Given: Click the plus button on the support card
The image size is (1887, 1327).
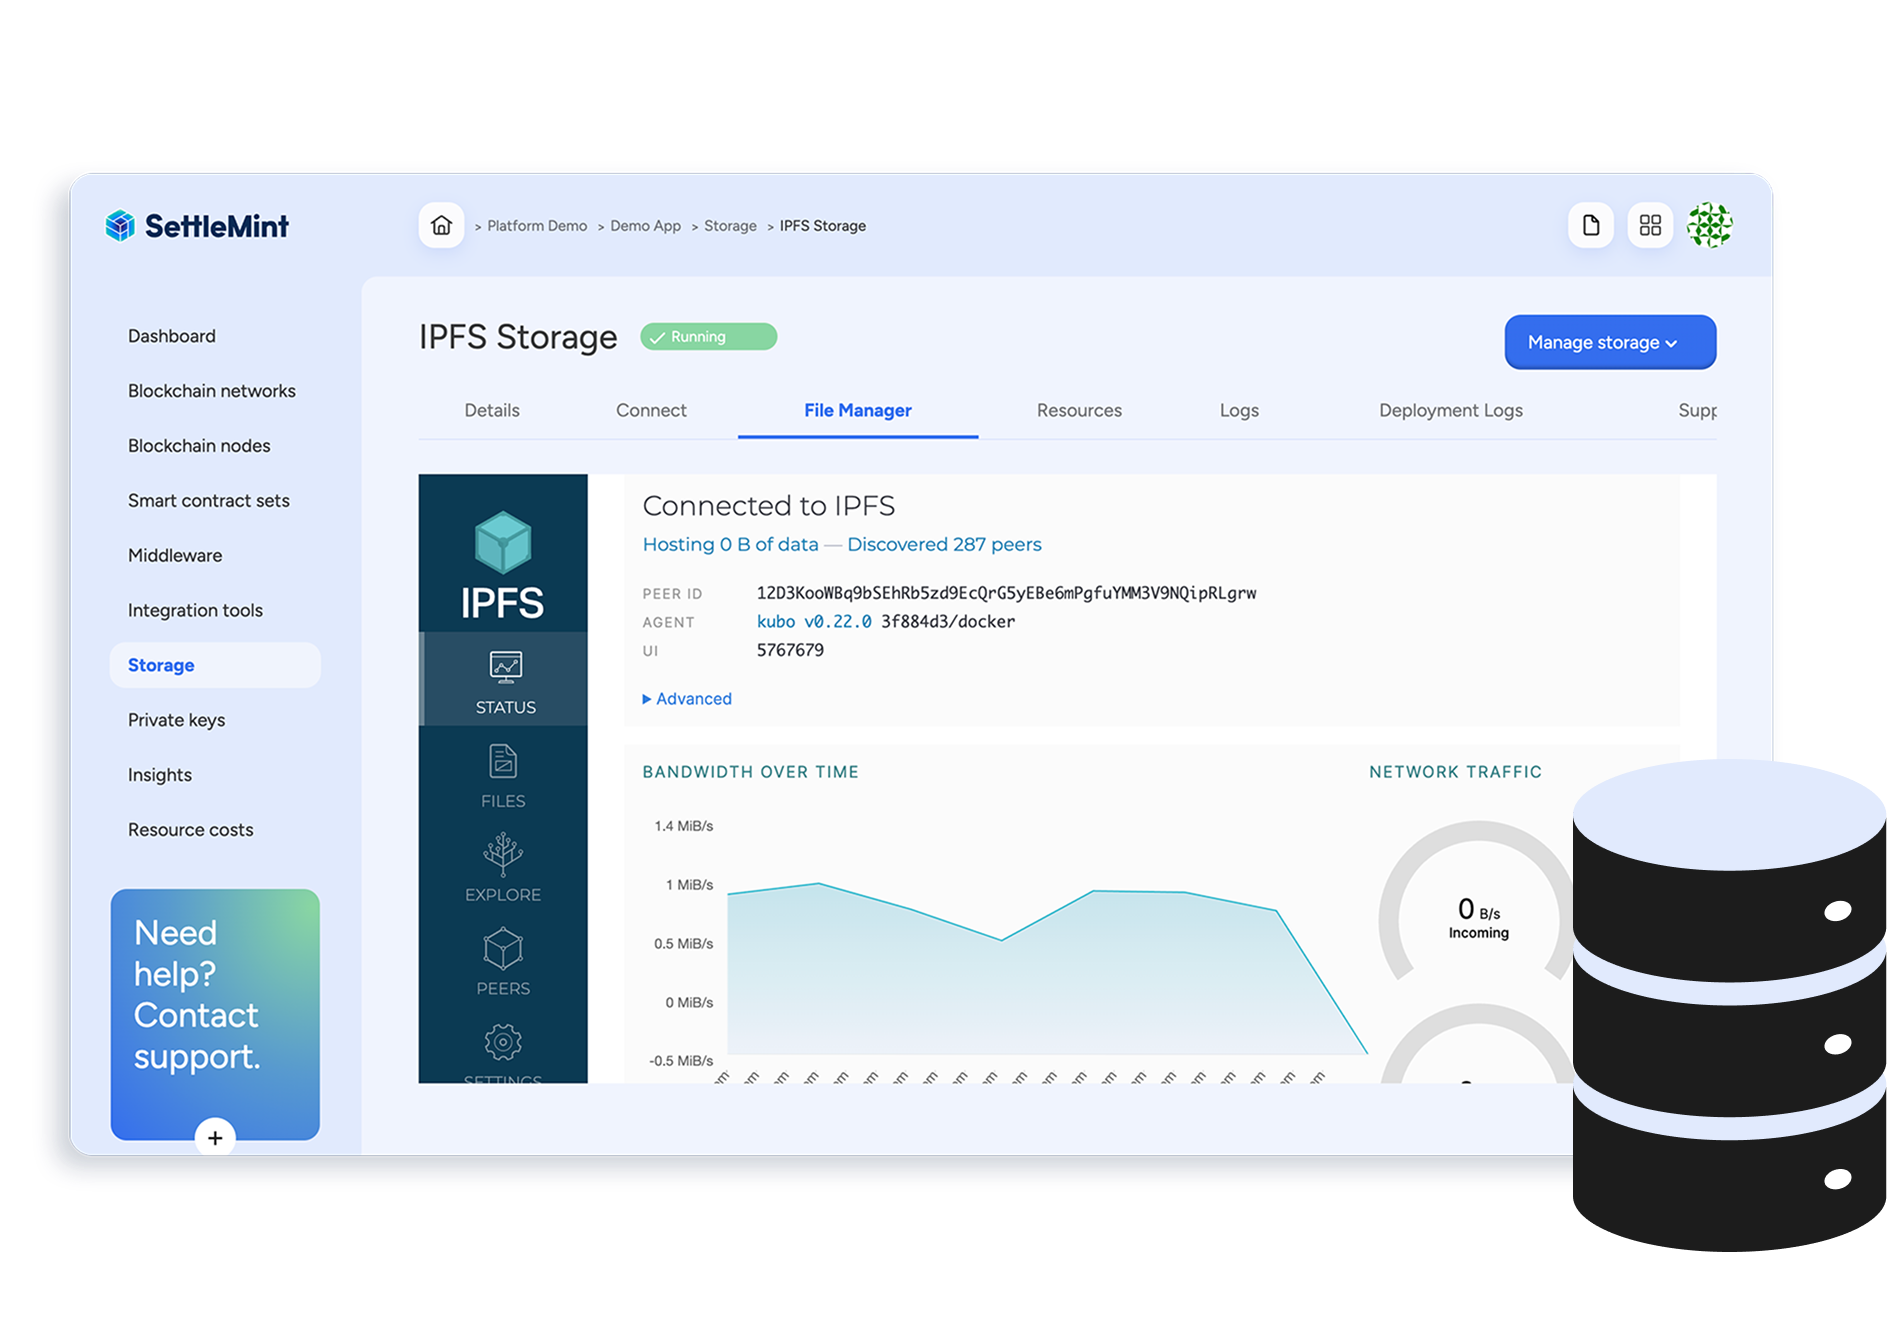Looking at the screenshot, I should pos(215,1138).
